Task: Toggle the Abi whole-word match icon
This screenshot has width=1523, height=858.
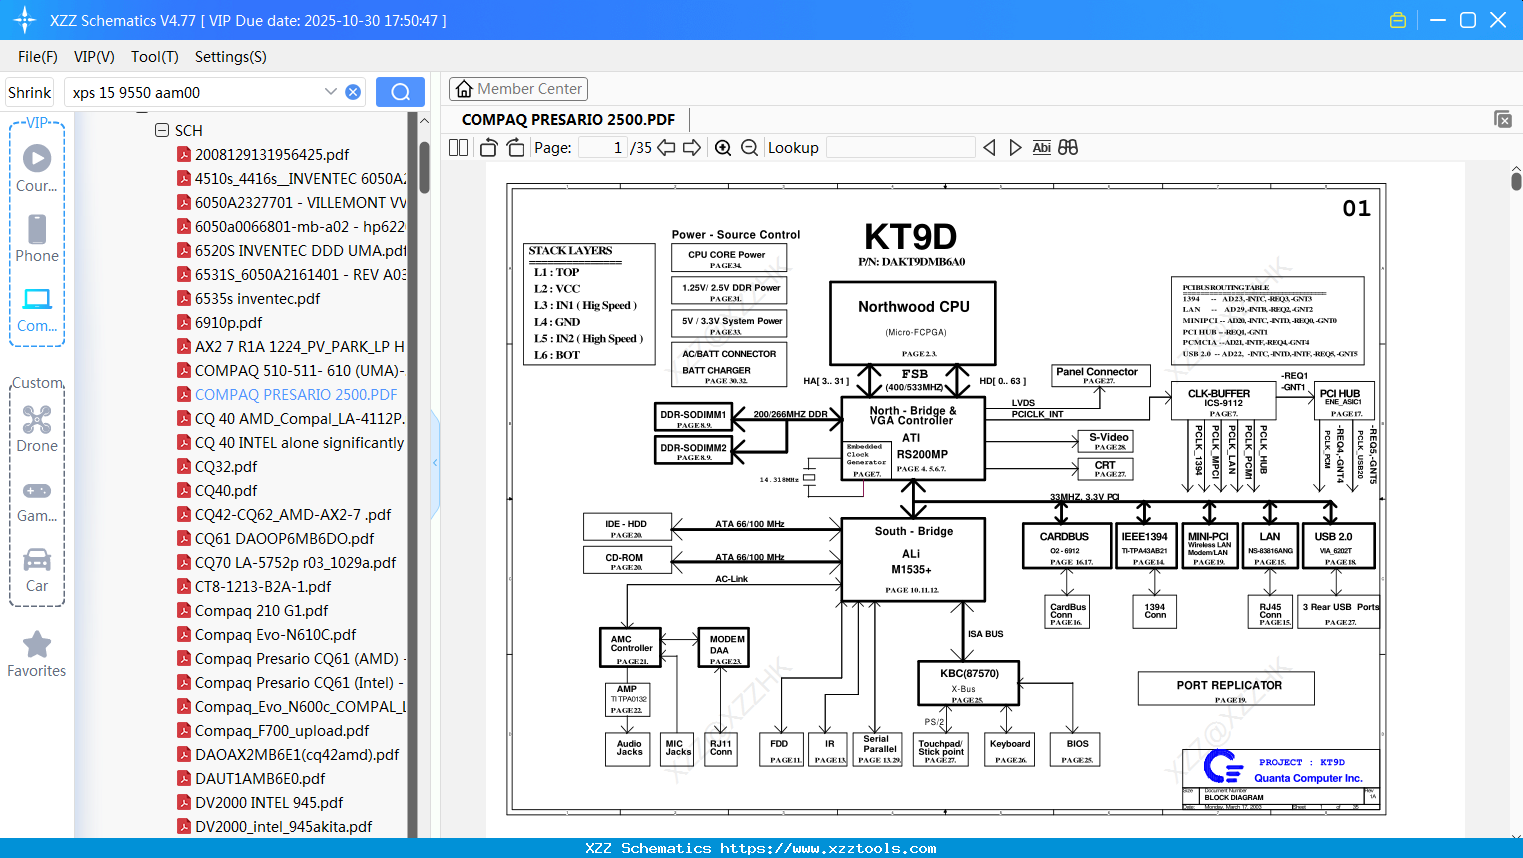Action: point(1041,147)
